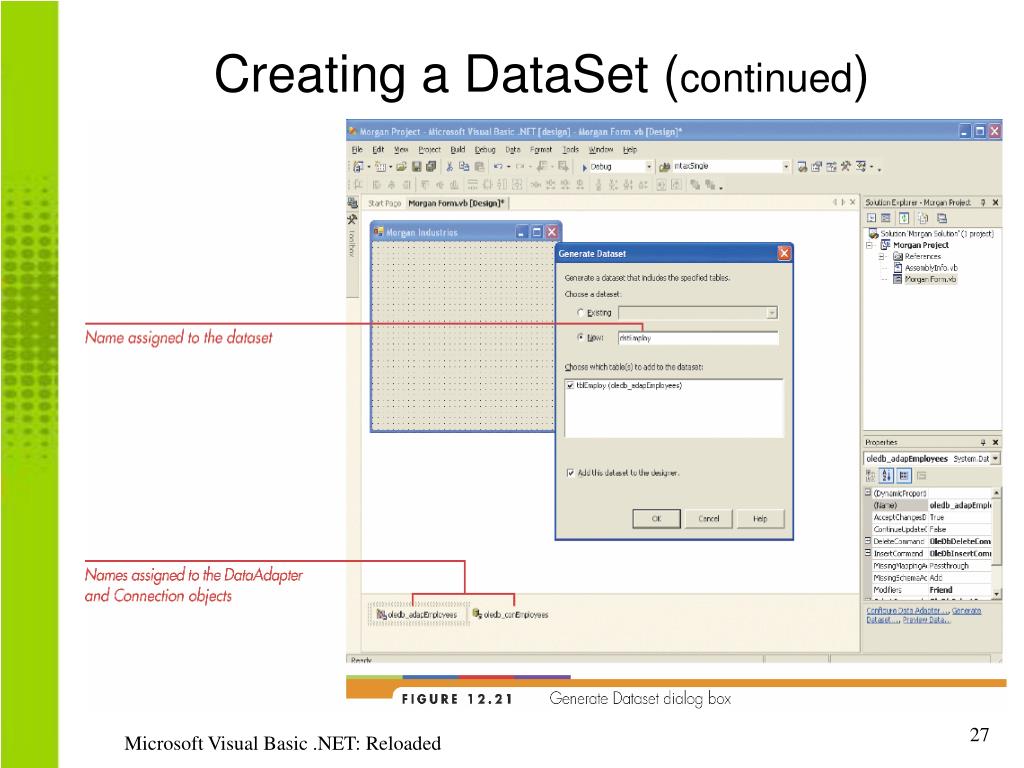The image size is (1024, 768).
Task: Click the New dataset name field
Action: [x=698, y=338]
